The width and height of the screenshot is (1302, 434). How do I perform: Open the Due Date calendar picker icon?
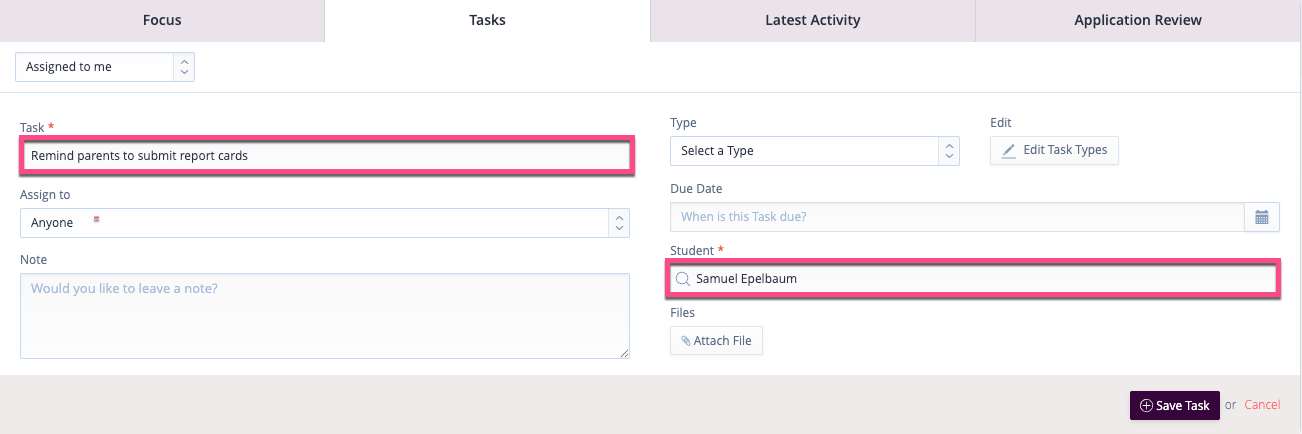(x=1261, y=217)
